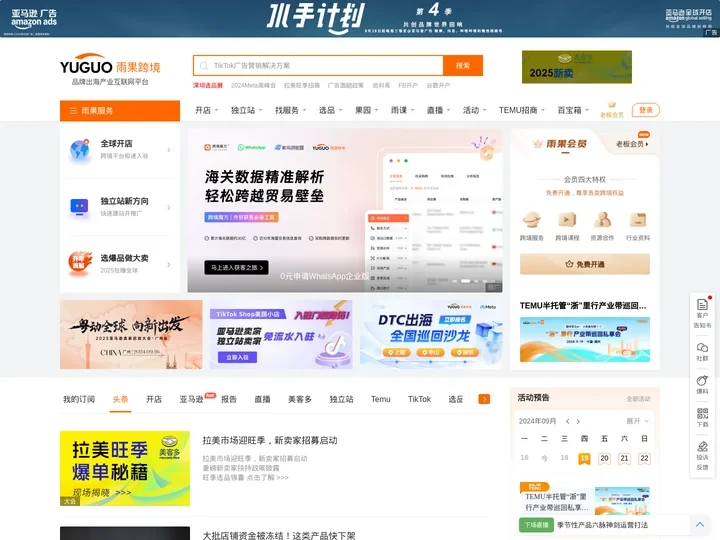The width and height of the screenshot is (720, 540).
Task: Click the 登录 button
Action: click(646, 110)
